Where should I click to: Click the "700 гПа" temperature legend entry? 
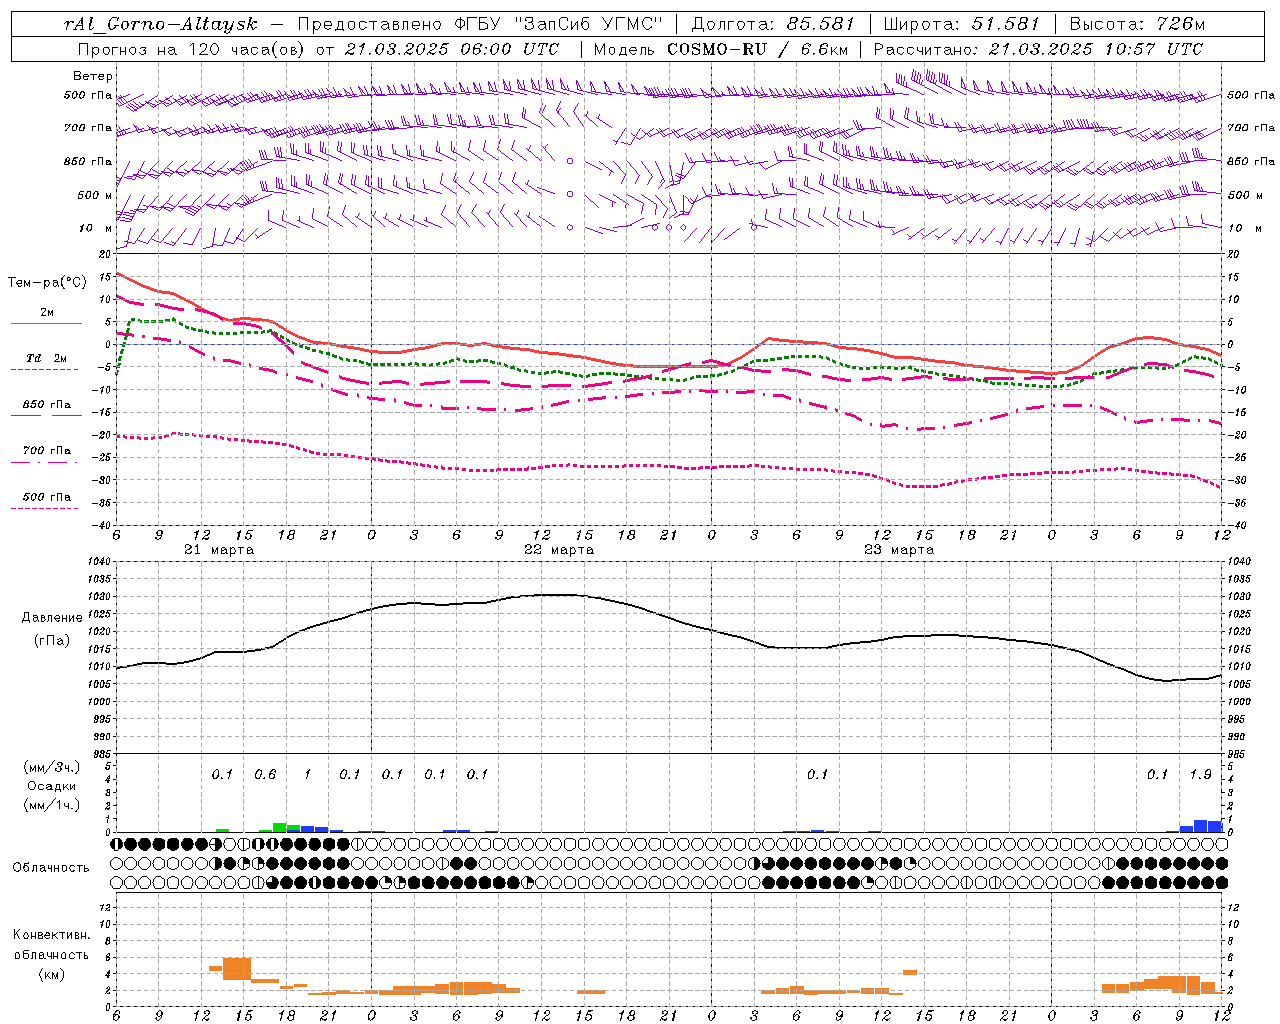(x=47, y=450)
